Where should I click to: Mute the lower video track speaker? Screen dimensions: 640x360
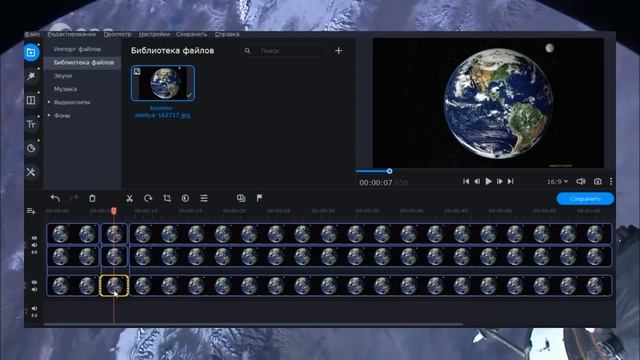click(34, 289)
